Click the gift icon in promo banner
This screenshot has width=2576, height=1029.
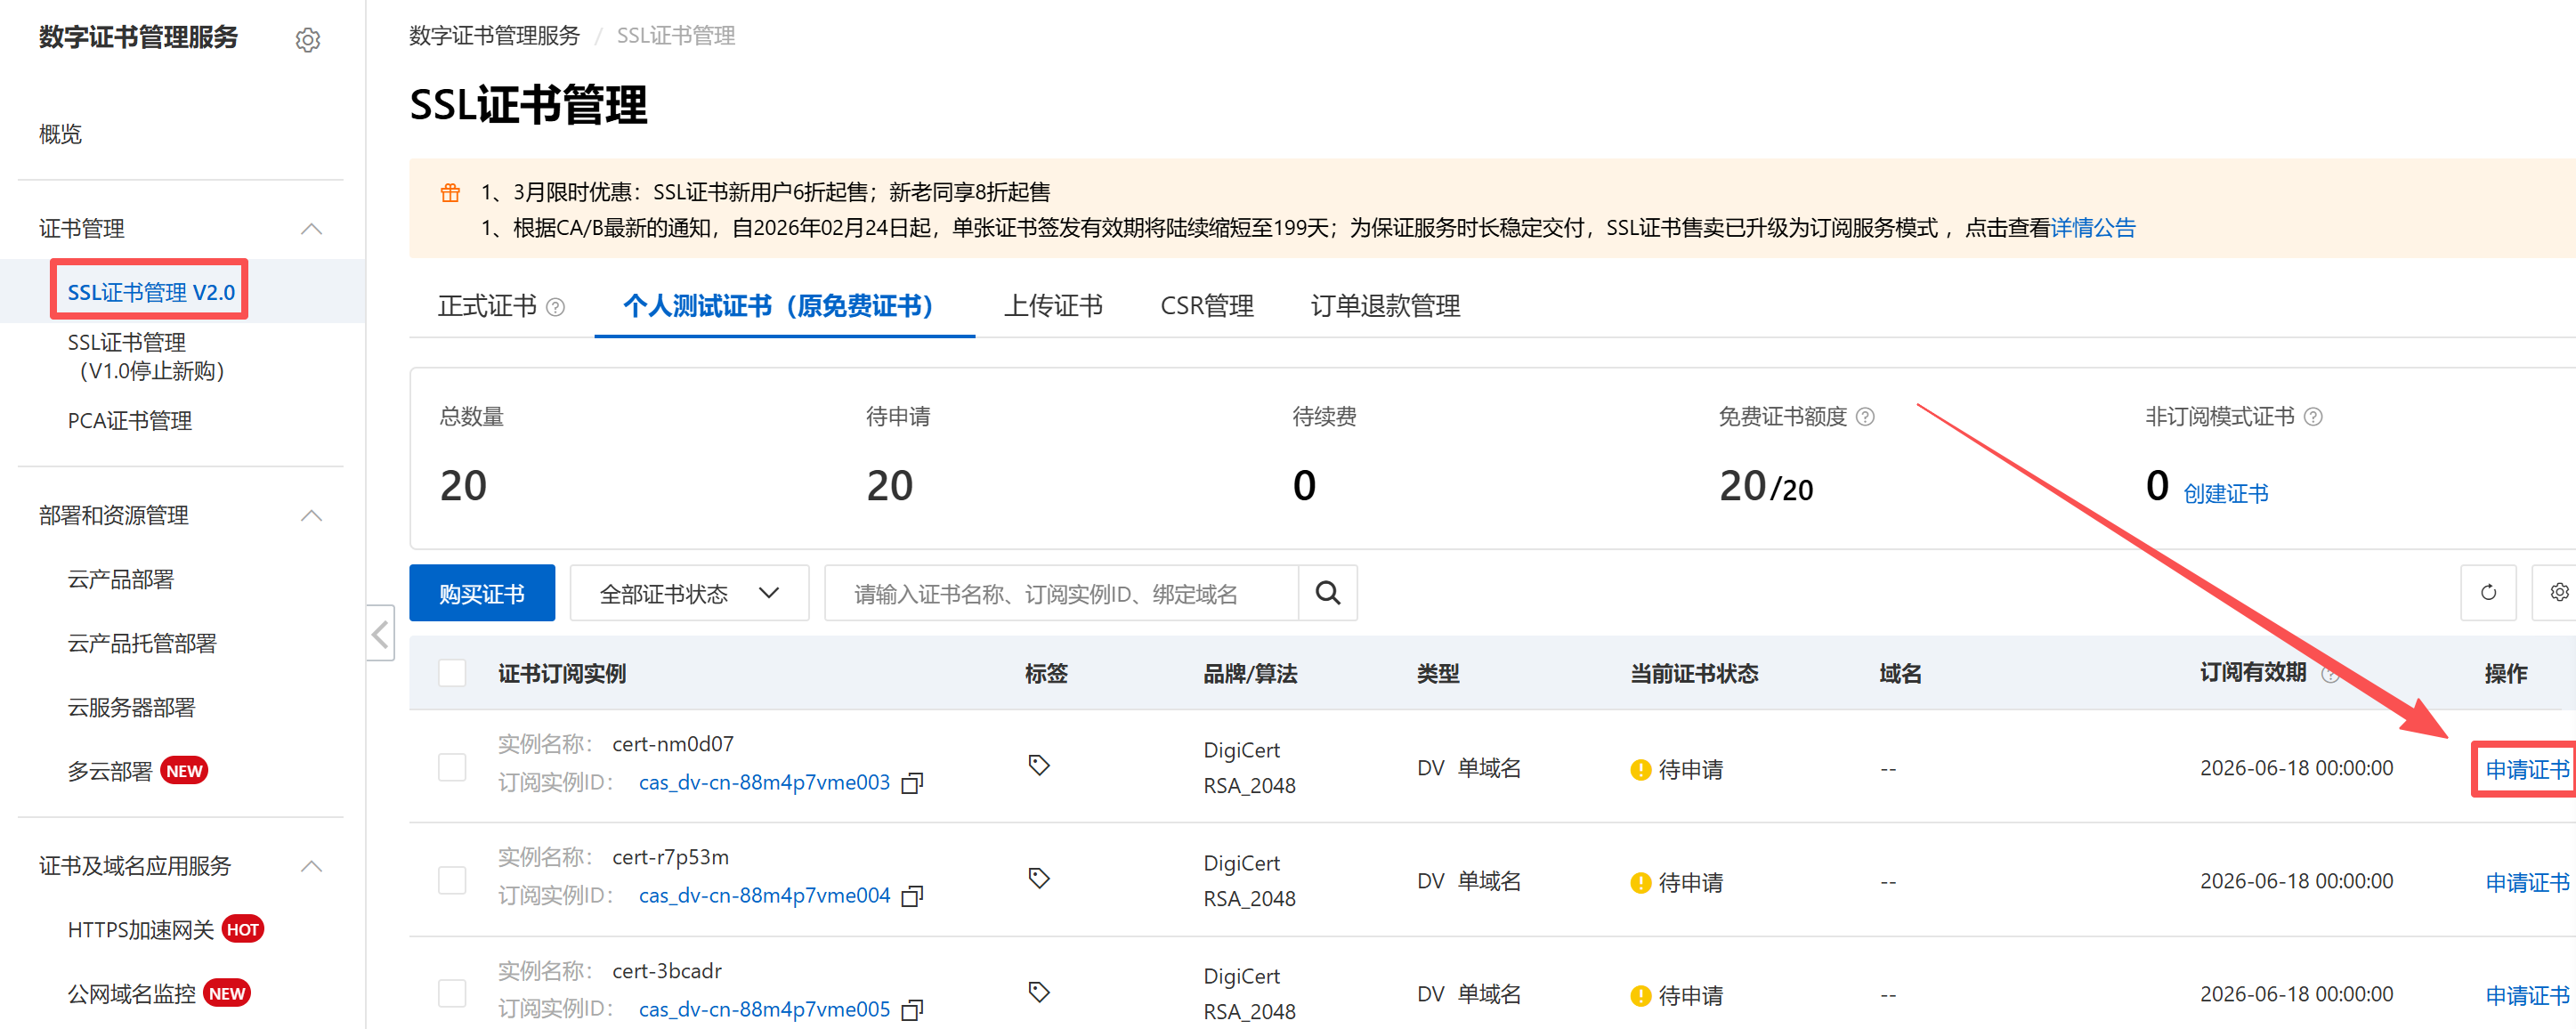pos(450,192)
